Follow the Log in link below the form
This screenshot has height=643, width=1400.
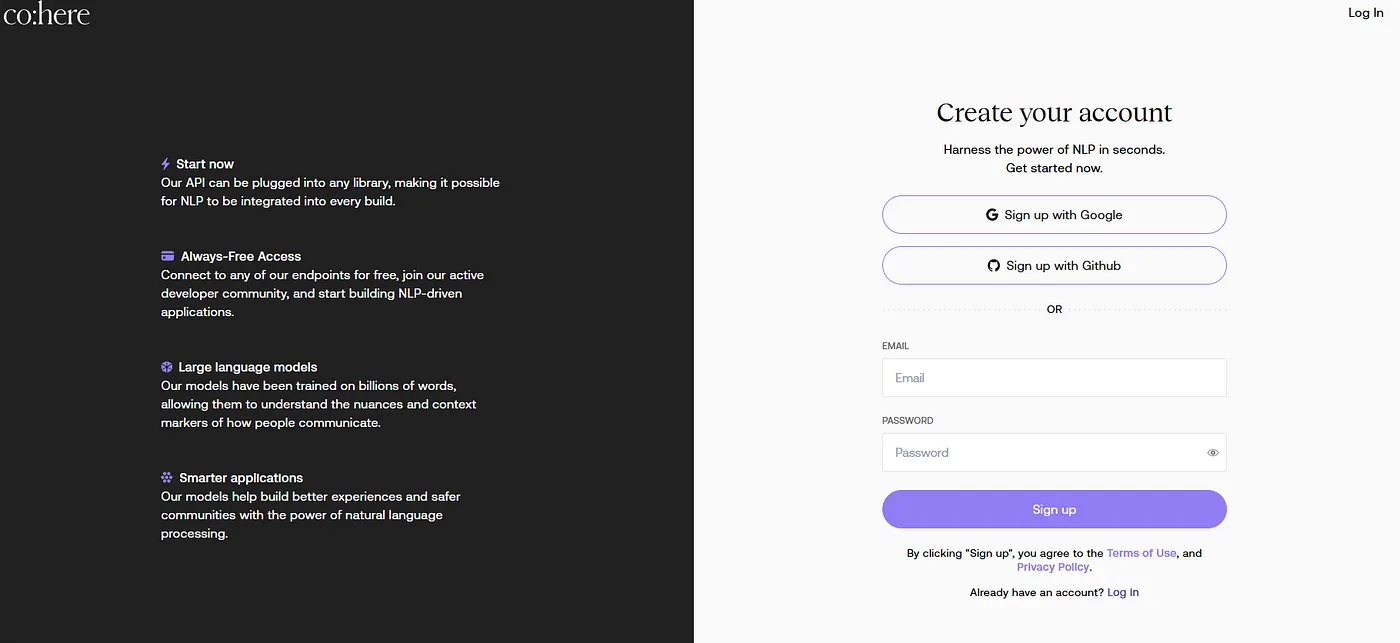pyautogui.click(x=1123, y=592)
